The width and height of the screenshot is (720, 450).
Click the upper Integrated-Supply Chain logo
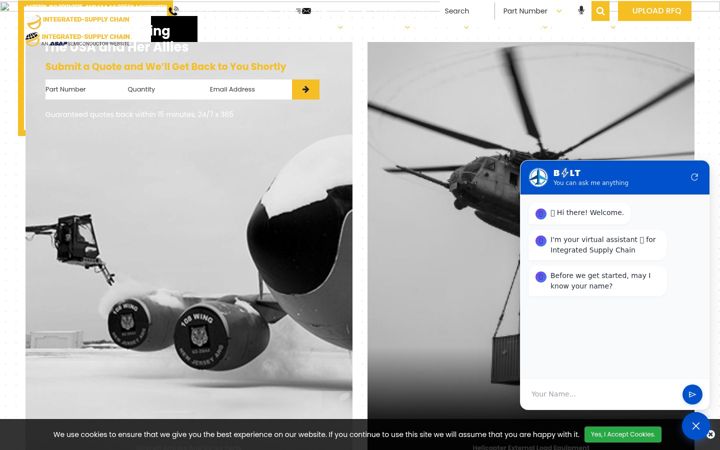coord(78,20)
